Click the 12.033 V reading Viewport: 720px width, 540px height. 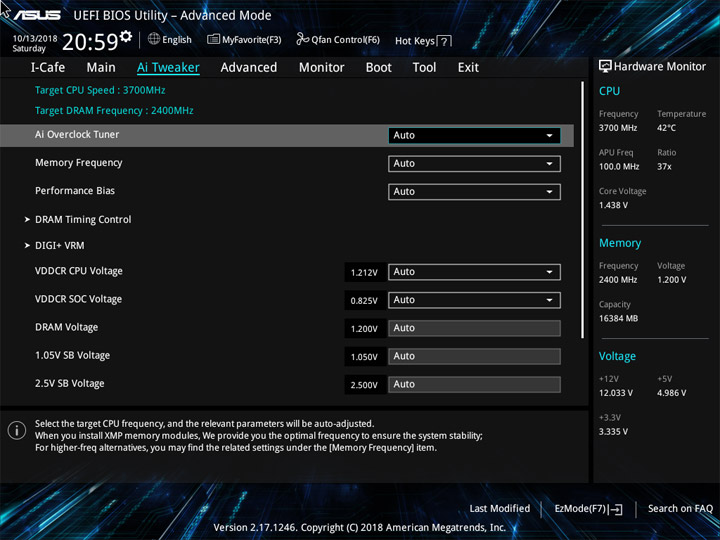pos(615,393)
